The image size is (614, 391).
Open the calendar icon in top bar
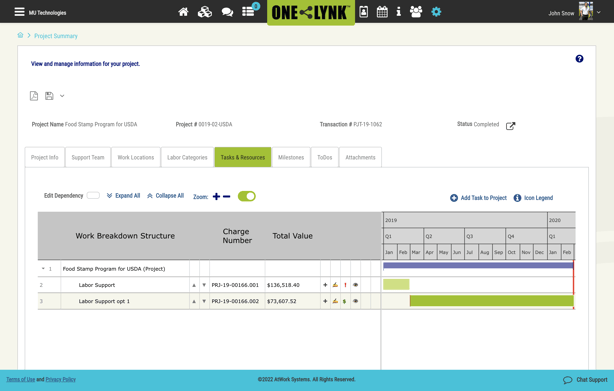pos(382,12)
